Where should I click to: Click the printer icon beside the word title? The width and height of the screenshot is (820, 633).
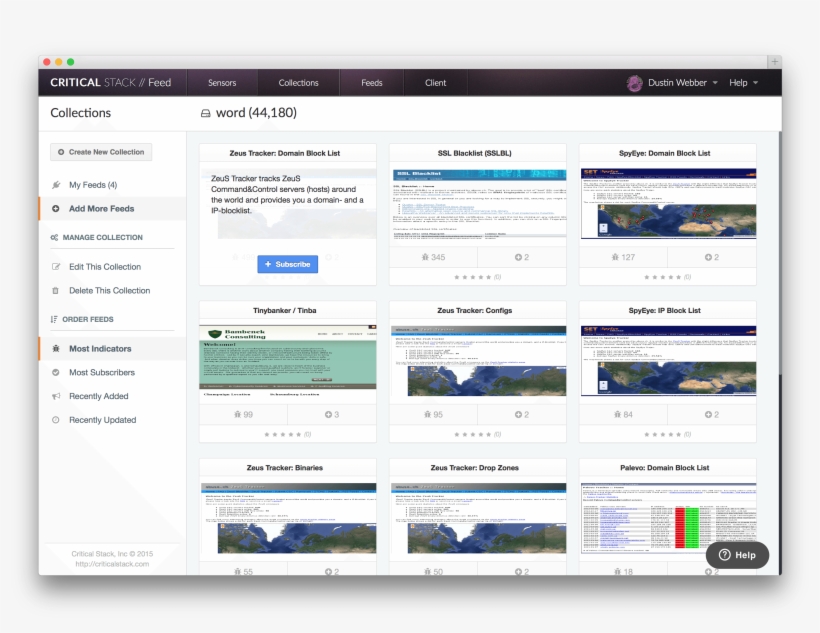pyautogui.click(x=206, y=113)
